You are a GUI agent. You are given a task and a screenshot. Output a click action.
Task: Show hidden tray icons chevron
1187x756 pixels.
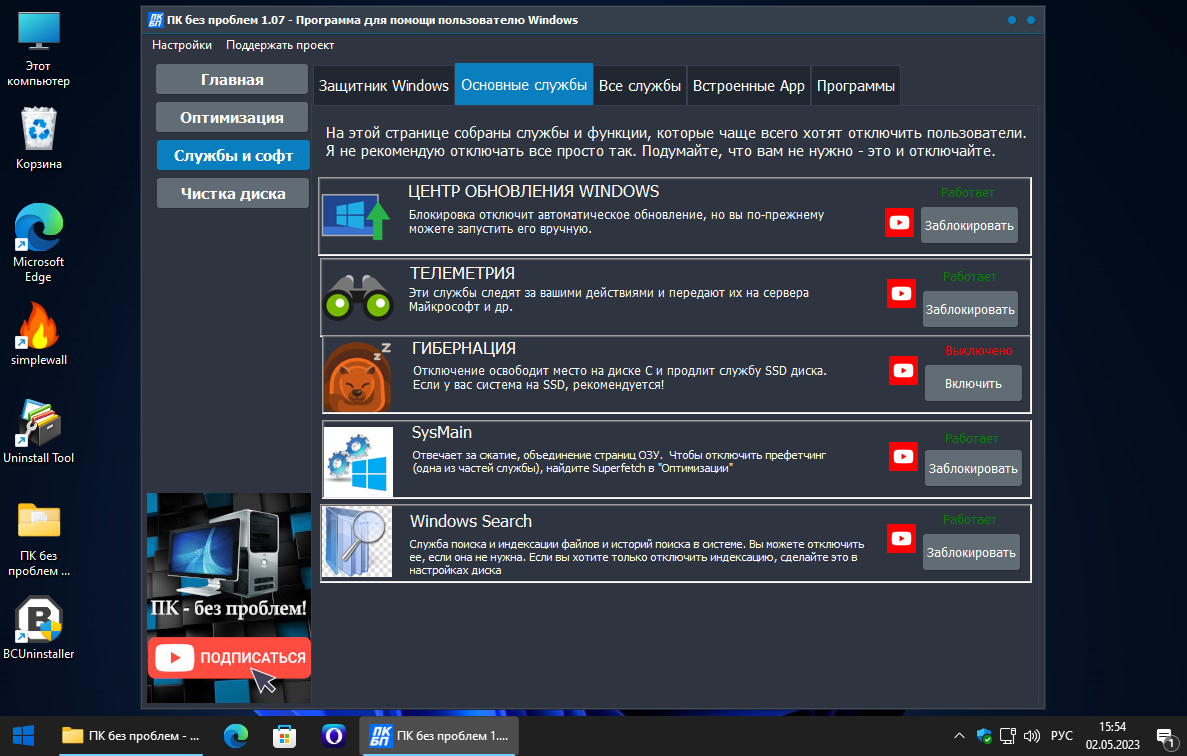tap(959, 736)
